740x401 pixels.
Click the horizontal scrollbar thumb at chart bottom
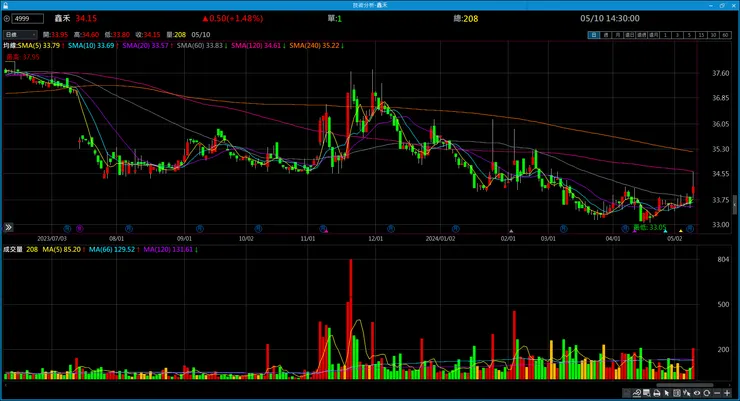(x=685, y=385)
